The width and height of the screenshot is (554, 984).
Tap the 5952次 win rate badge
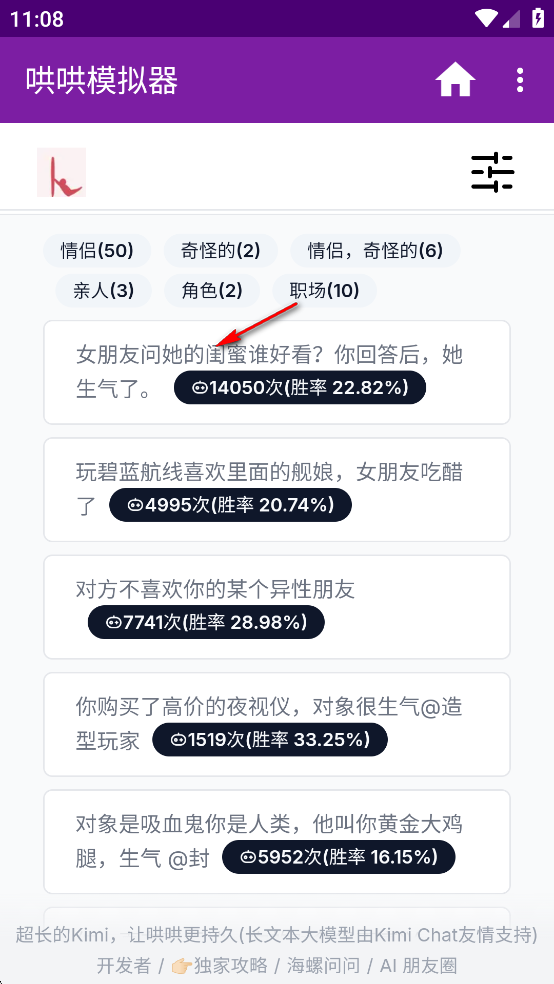click(339, 857)
